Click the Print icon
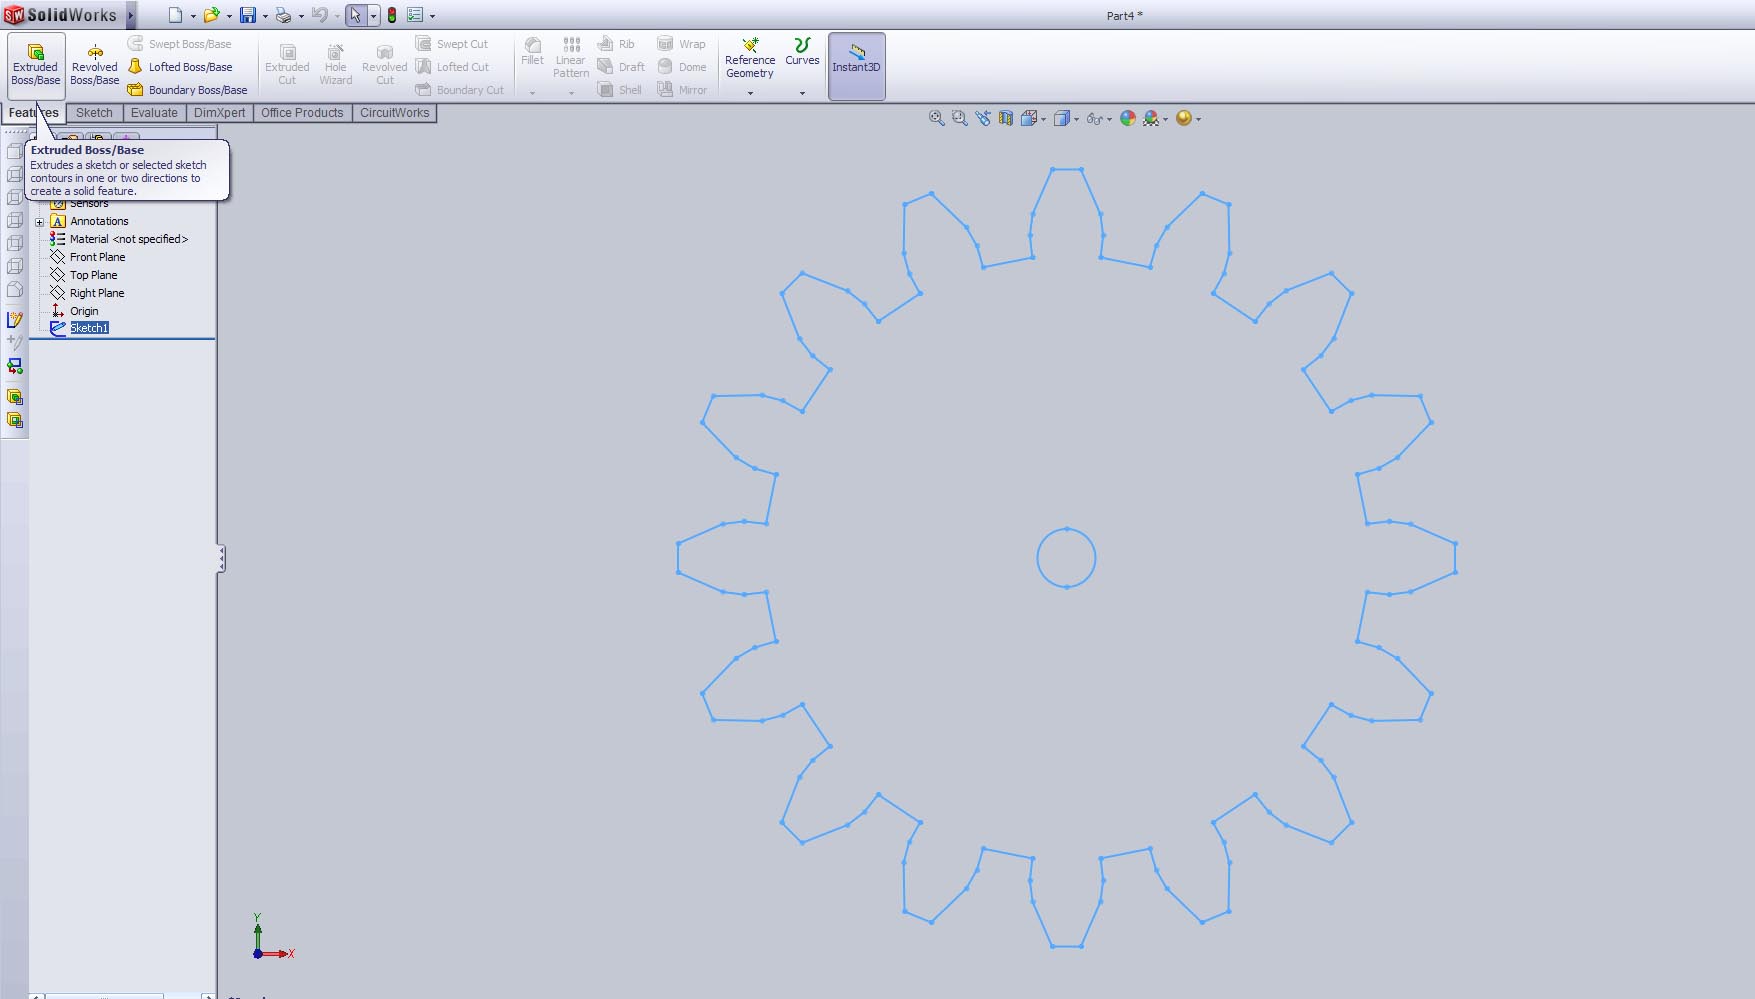The height and width of the screenshot is (999, 1755). [284, 15]
